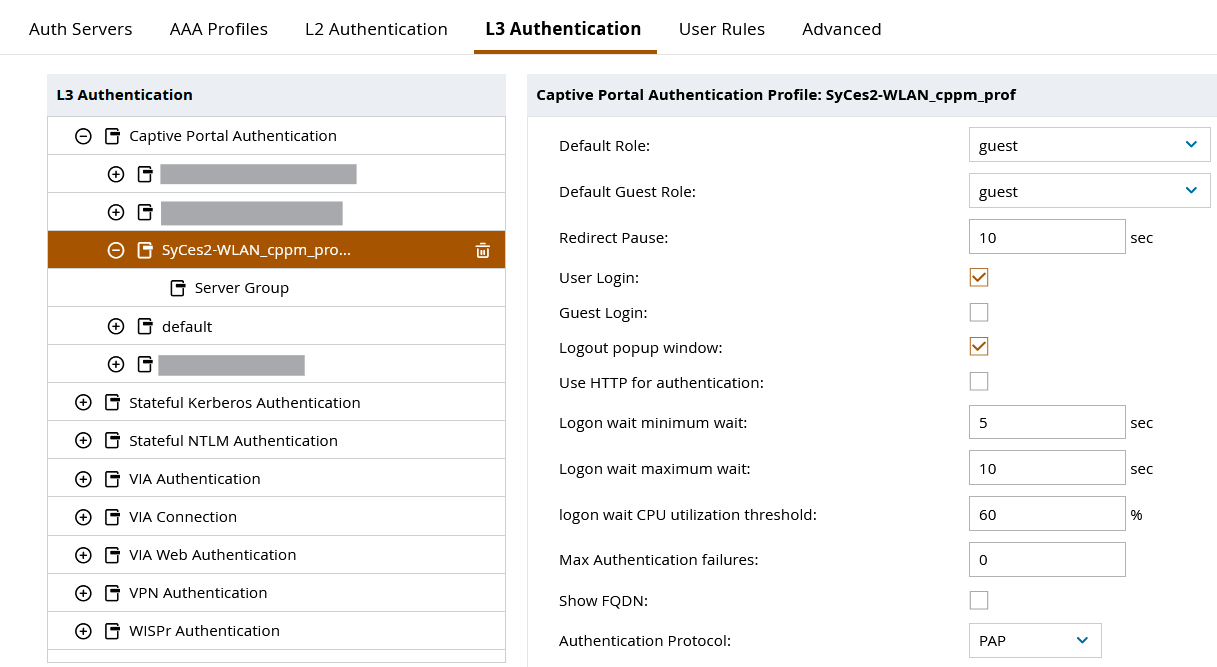Collapse the Captive Portal Authentication tree

pos(83,136)
